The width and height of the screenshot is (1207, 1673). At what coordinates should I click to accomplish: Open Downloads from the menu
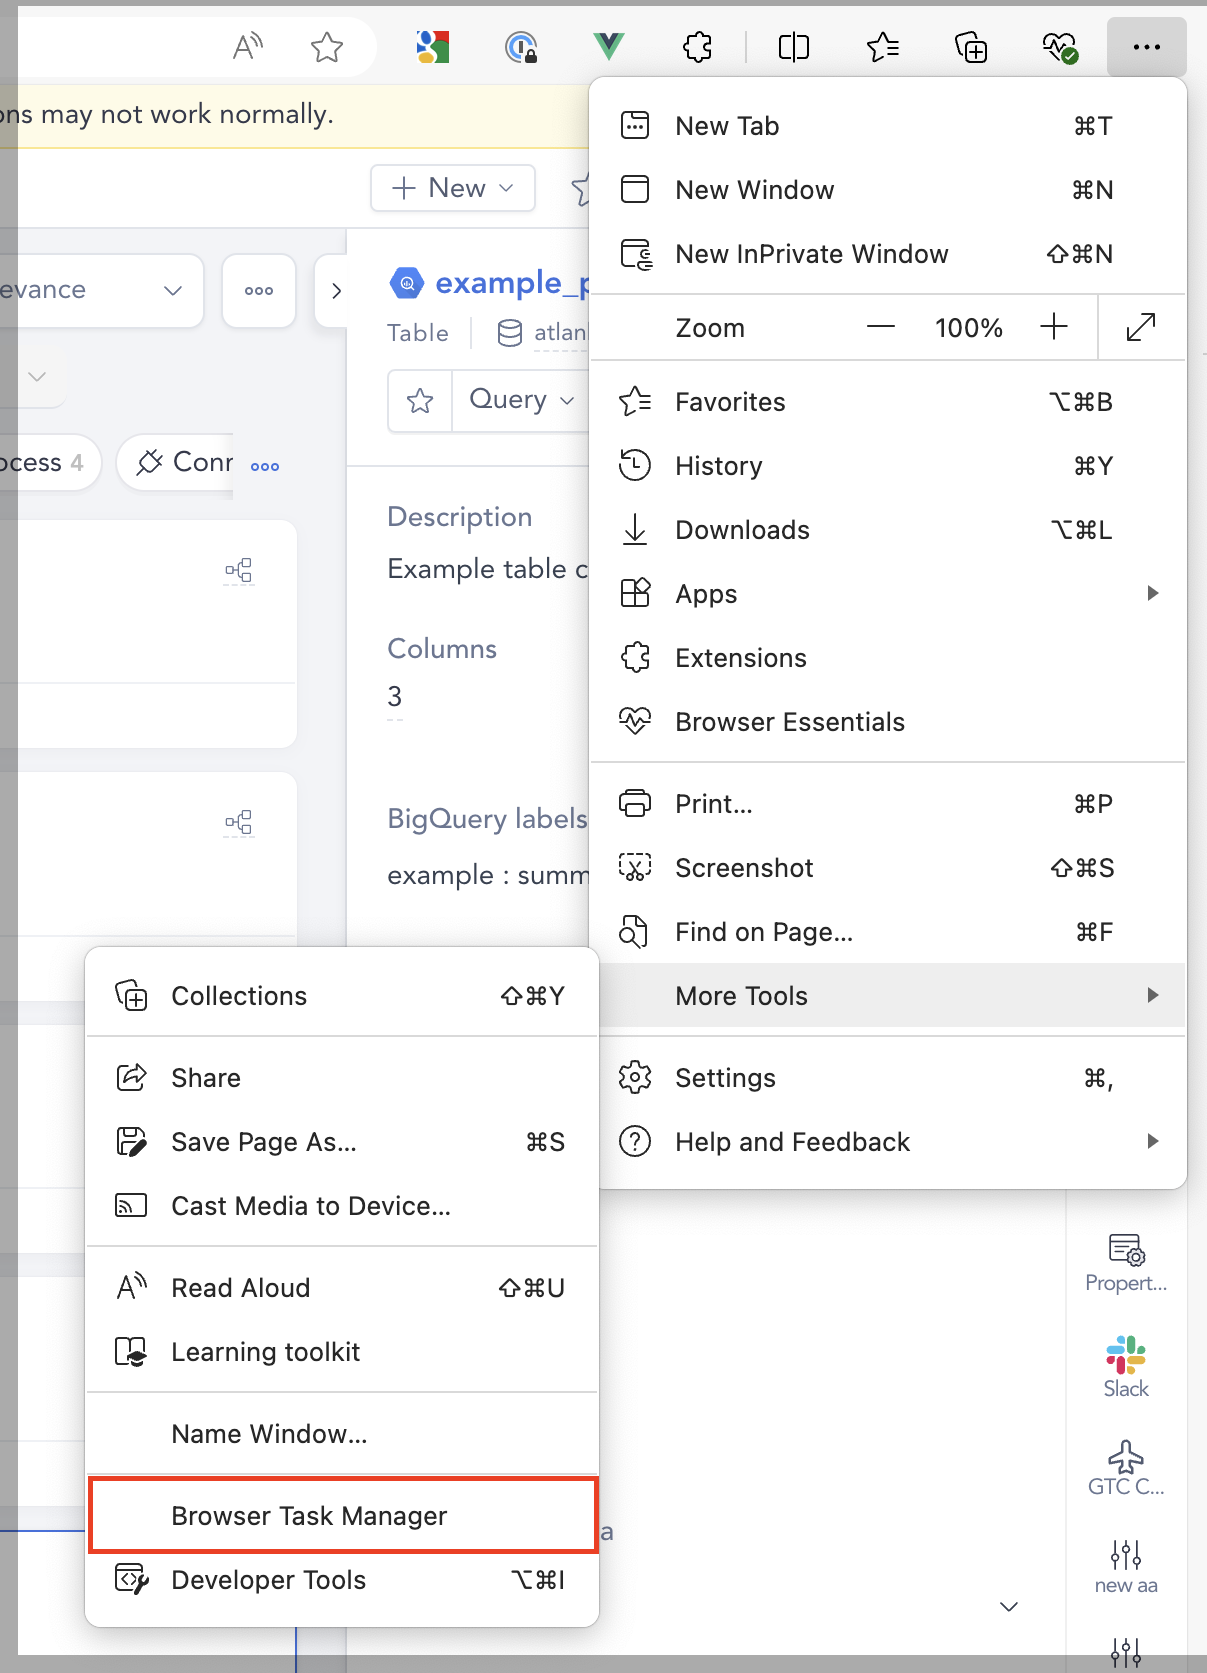(888, 530)
